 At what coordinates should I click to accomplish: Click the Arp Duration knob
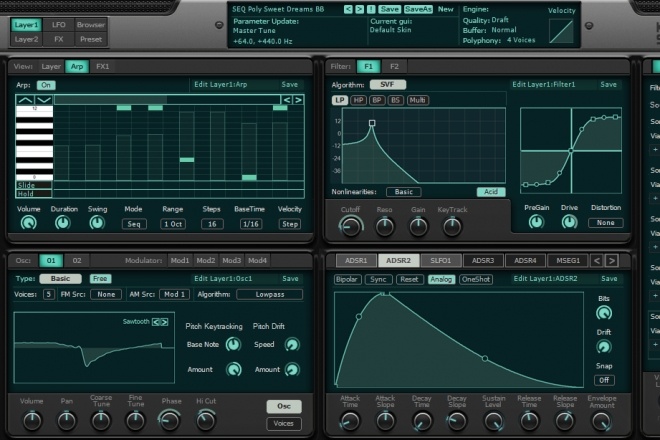(x=63, y=223)
